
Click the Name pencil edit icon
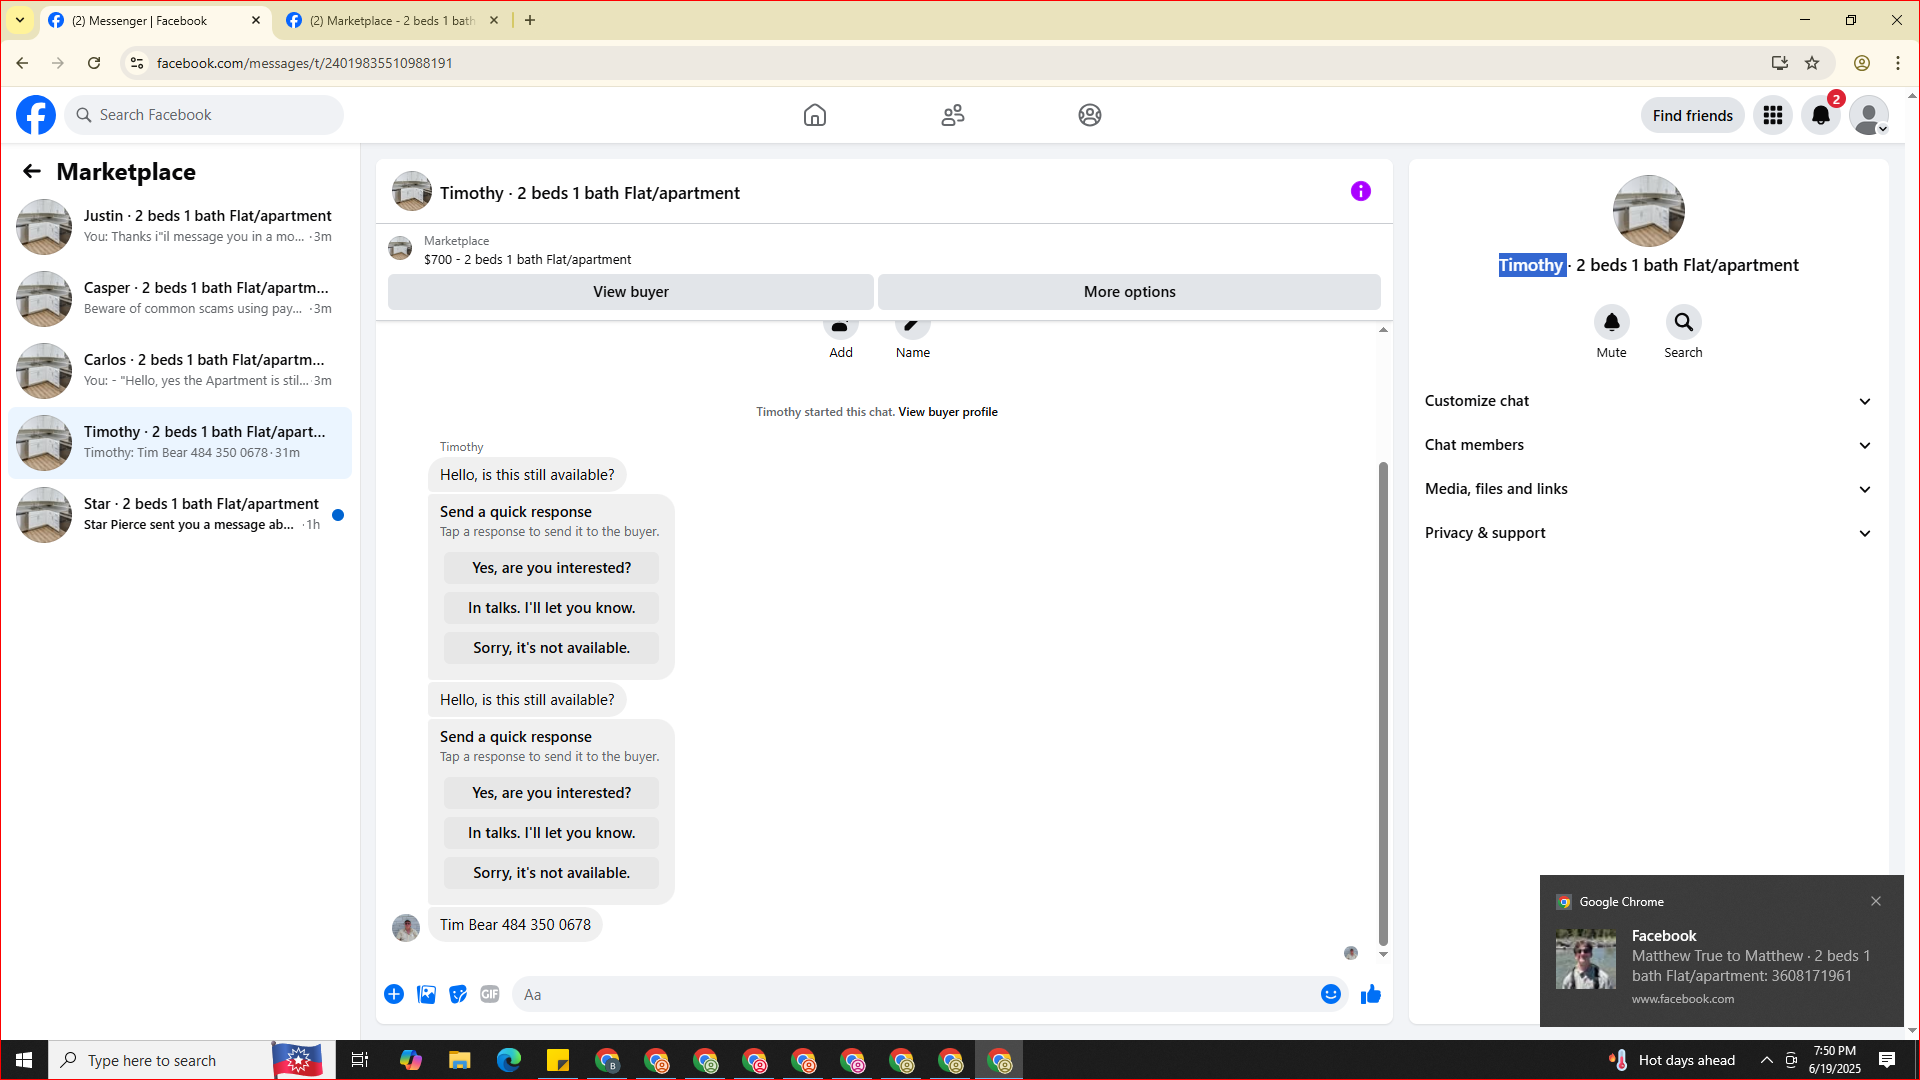[x=913, y=326]
